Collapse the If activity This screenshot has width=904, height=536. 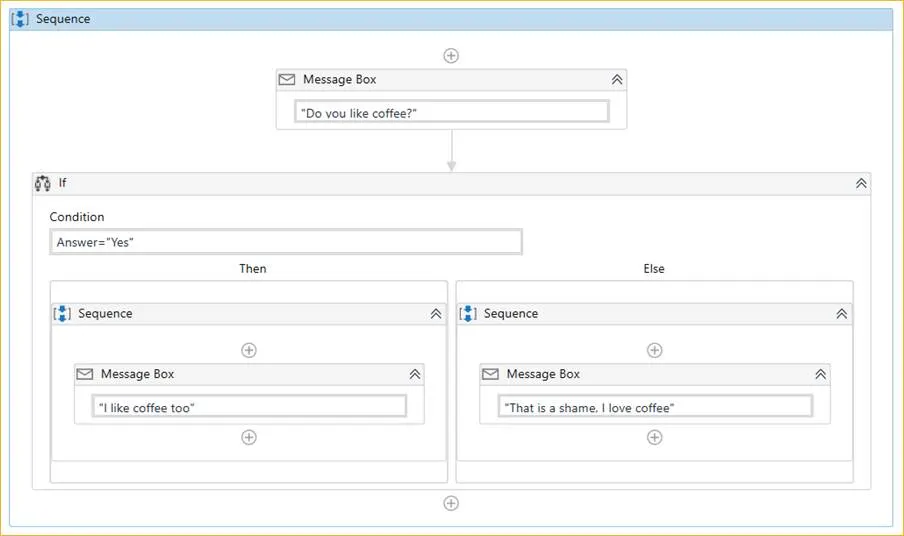pos(861,183)
